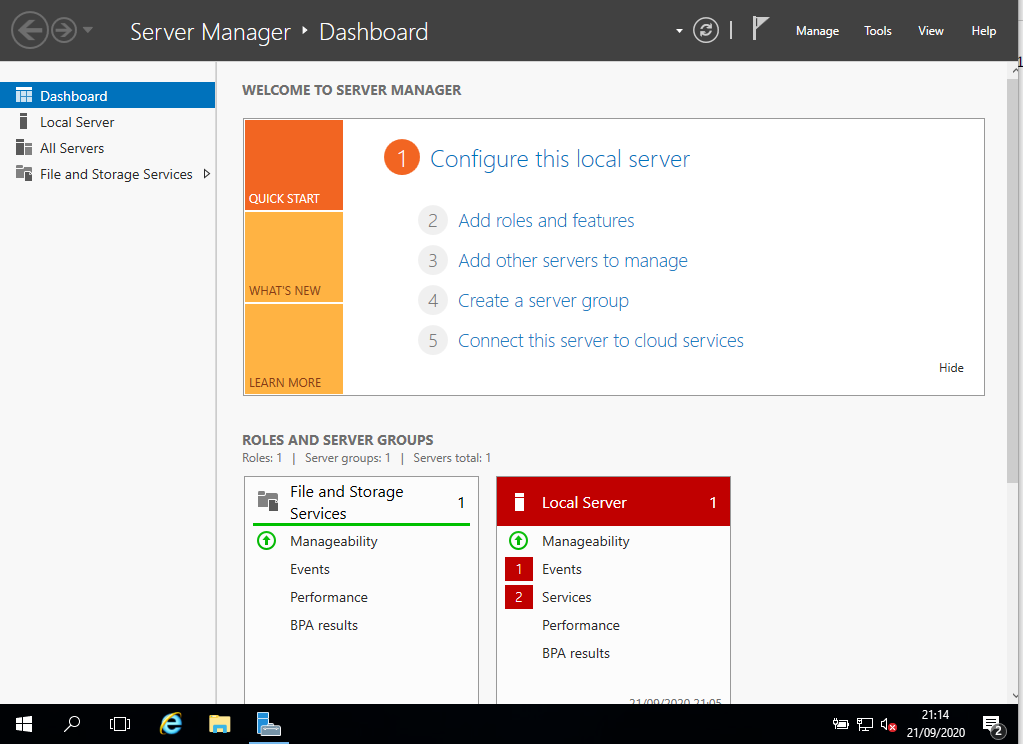The image size is (1023, 744).
Task: Open the Action Center notifications icon
Action: 992,724
